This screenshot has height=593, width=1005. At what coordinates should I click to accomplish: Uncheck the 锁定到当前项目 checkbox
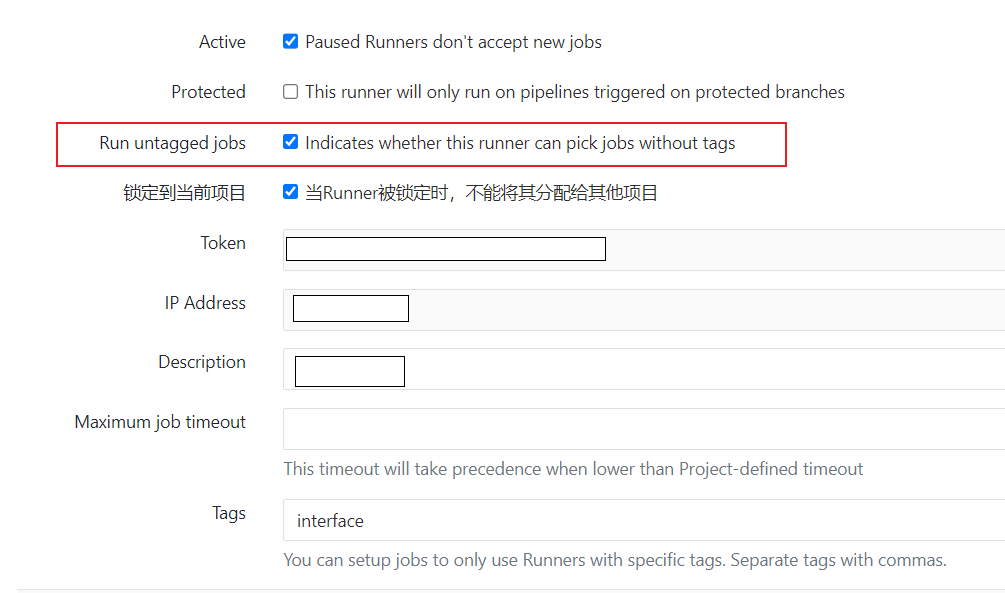[290, 192]
